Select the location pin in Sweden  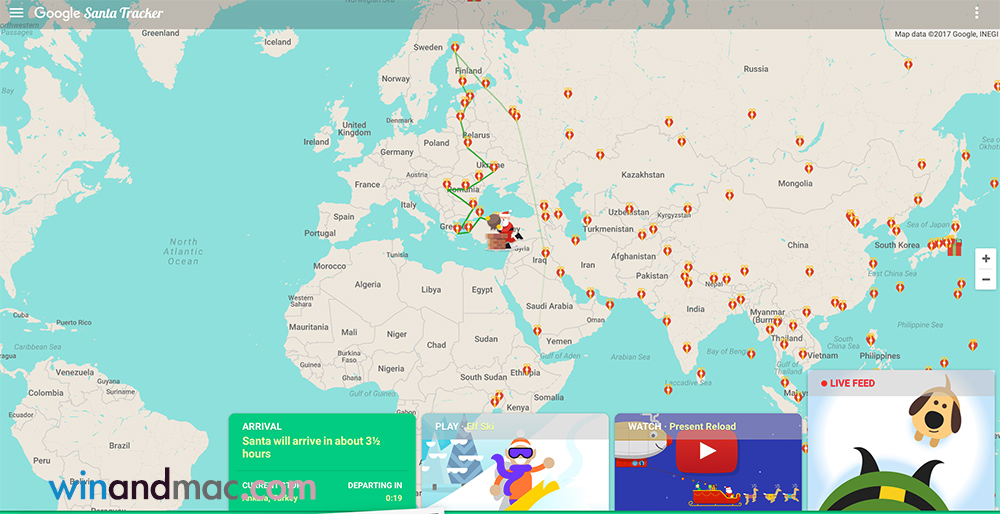[454, 48]
